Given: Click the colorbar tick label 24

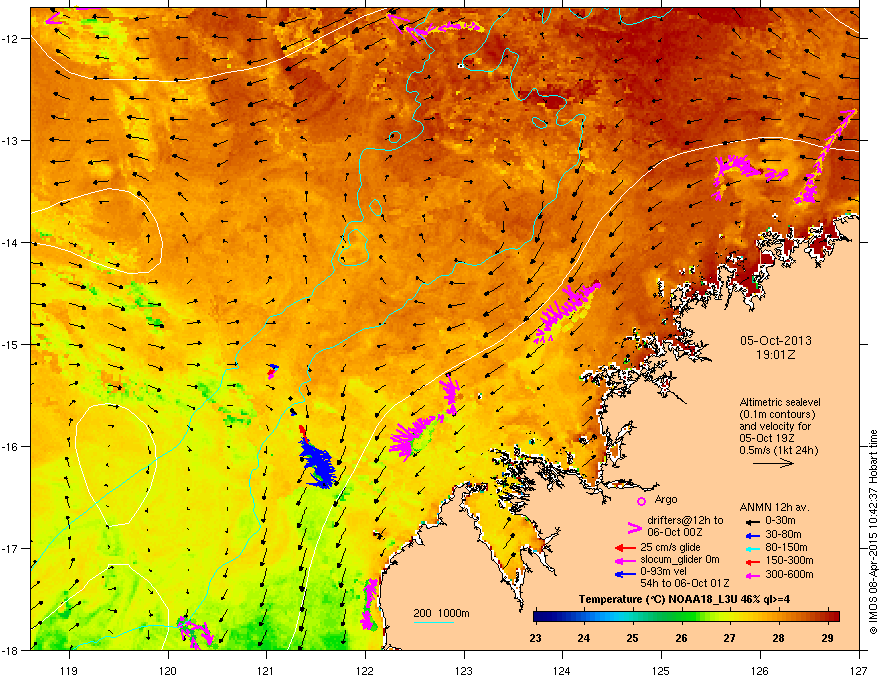Looking at the screenshot, I should click(x=584, y=638).
